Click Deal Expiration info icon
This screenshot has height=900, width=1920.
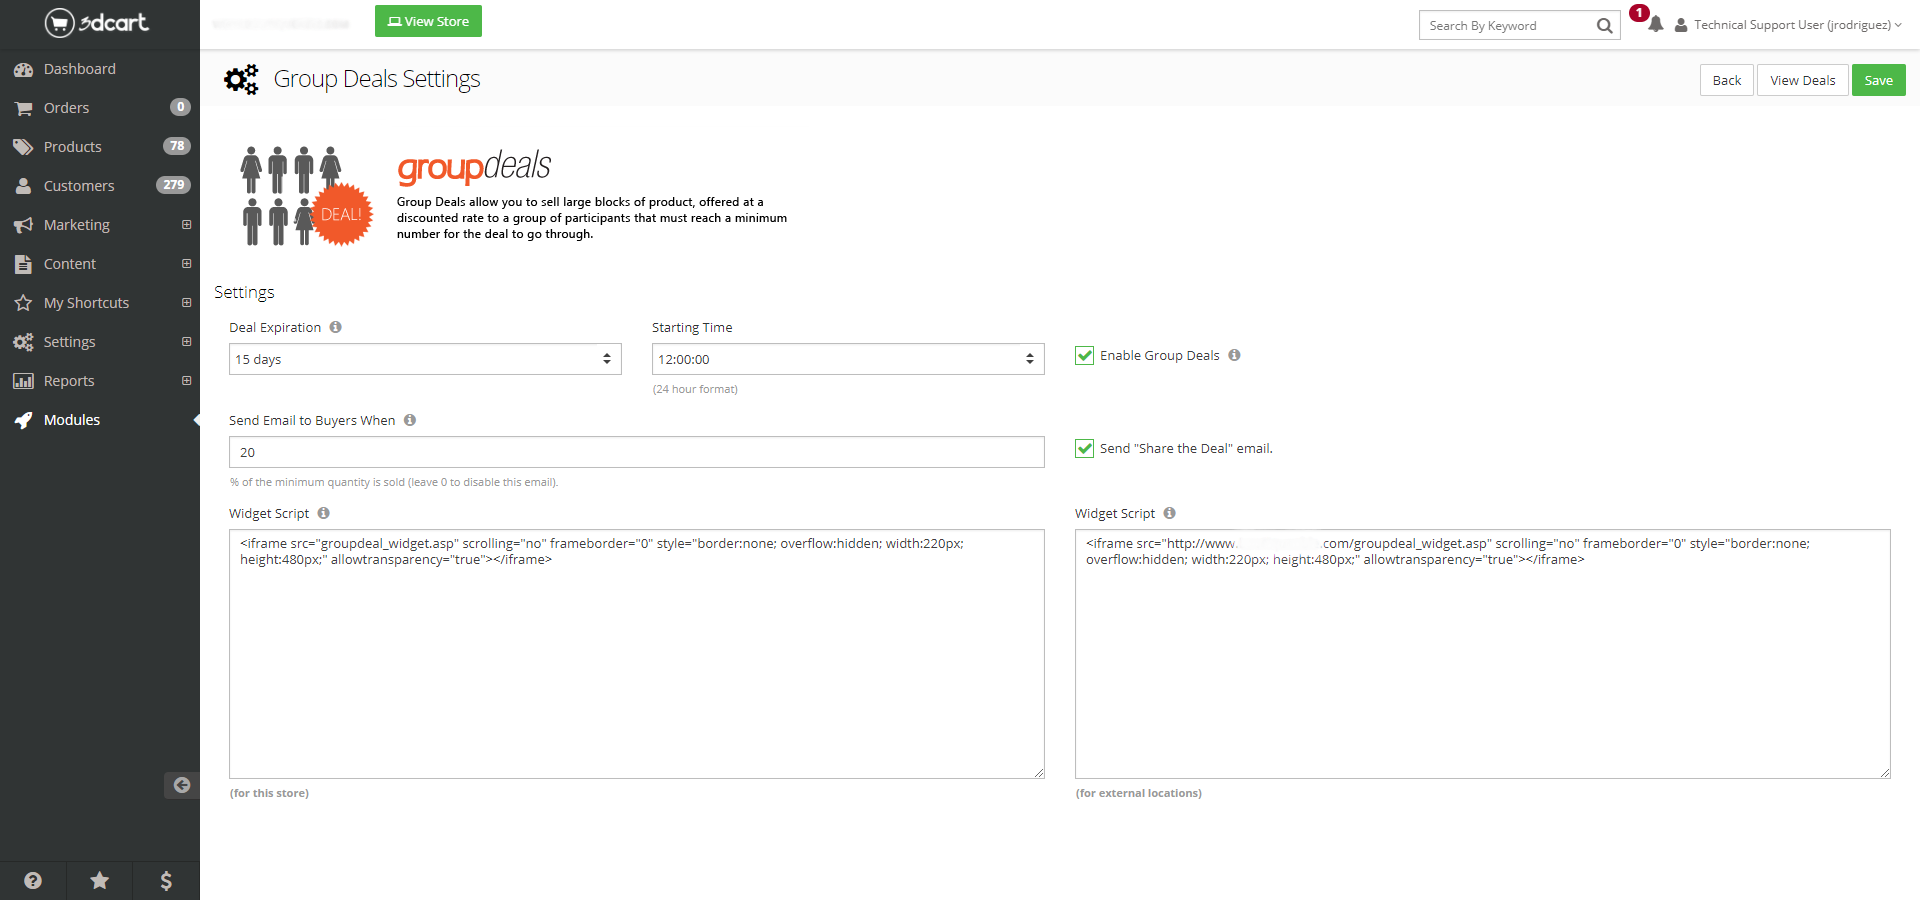click(336, 327)
